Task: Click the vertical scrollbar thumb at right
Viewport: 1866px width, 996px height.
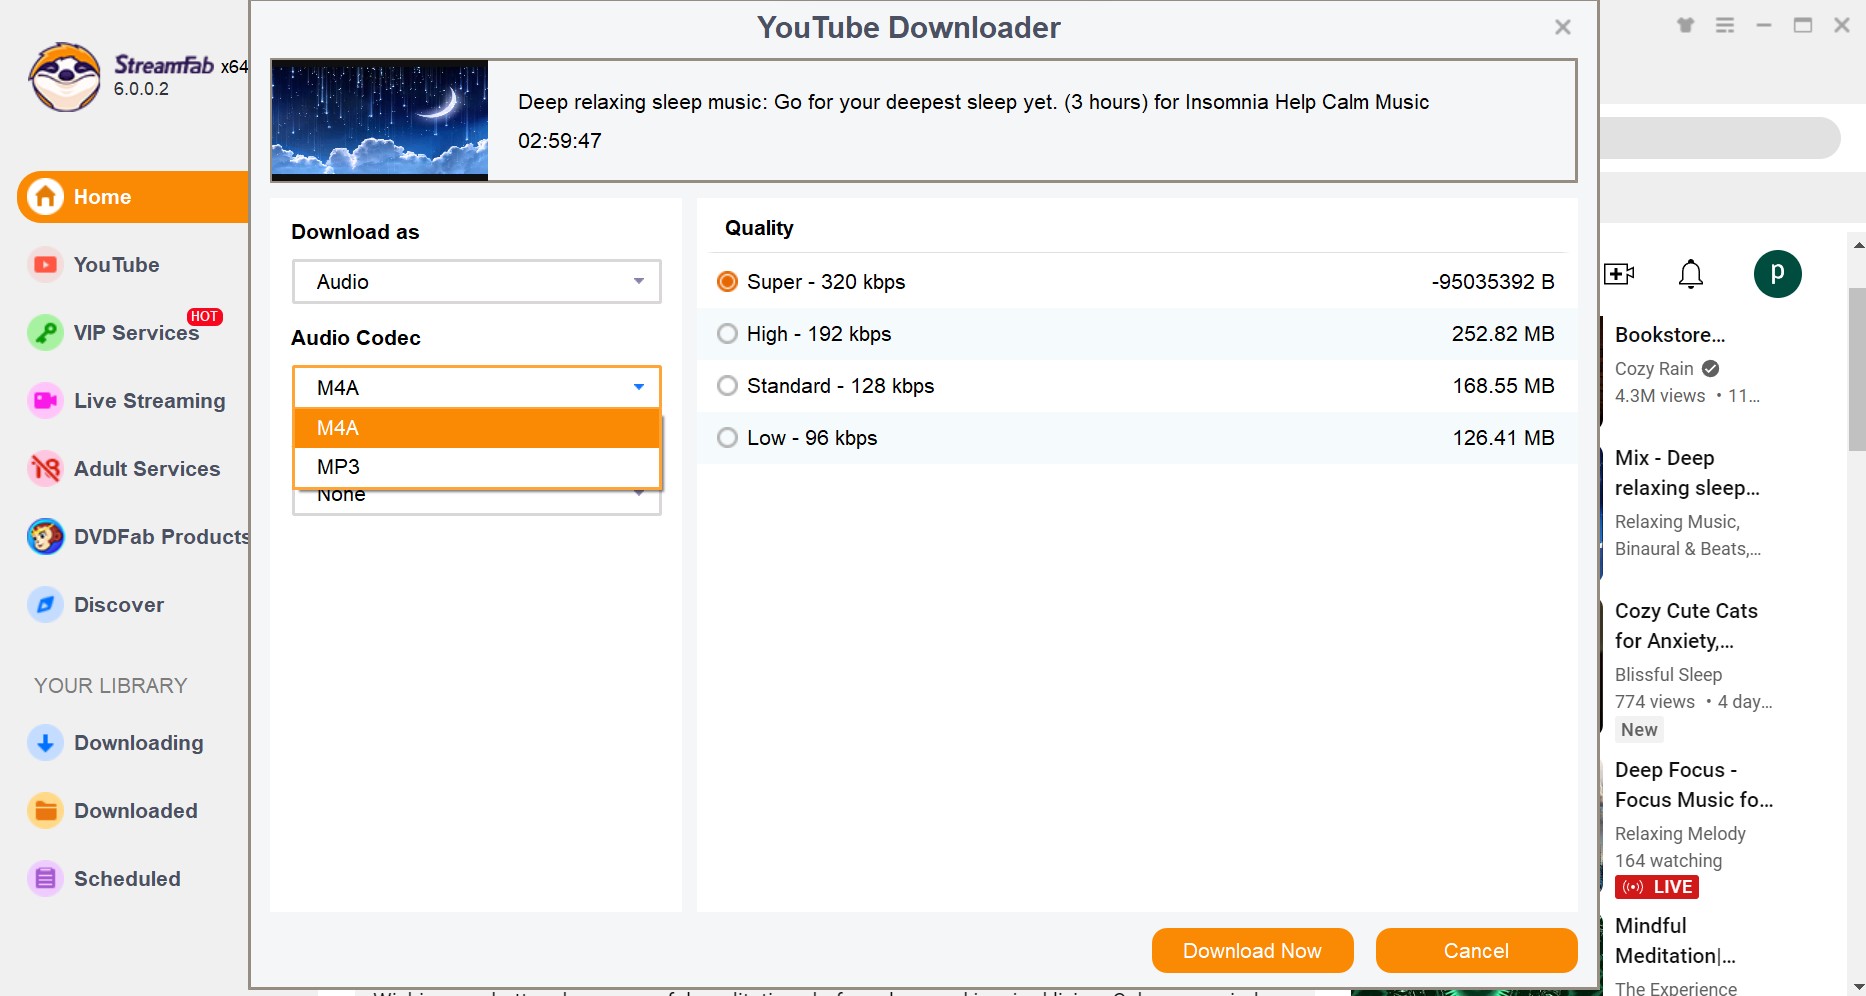Action: (1857, 370)
